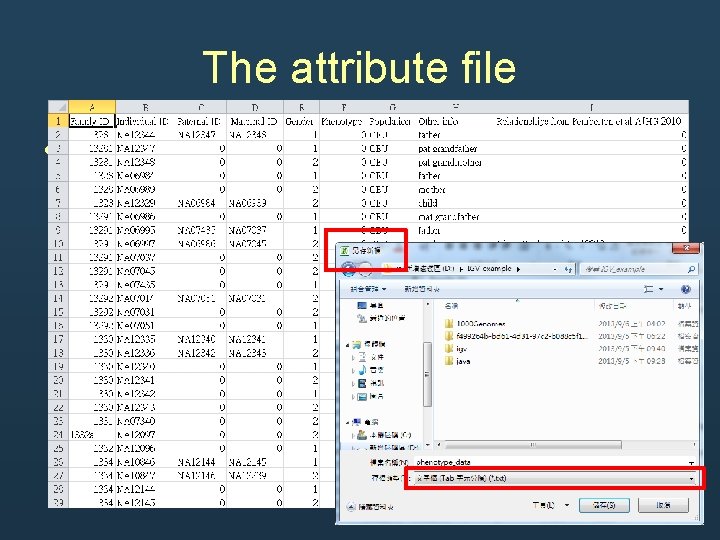Image resolution: width=720 pixels, height=540 pixels.
Task: Click the forward navigation arrow in dialog
Action: point(365,269)
